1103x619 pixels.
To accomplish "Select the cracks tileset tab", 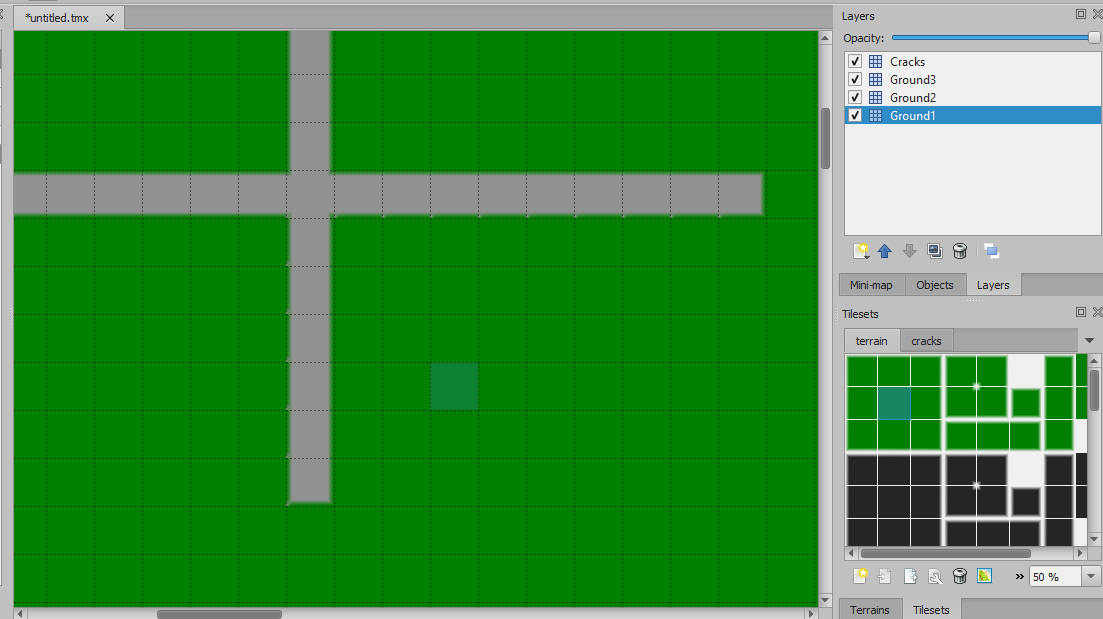I will pos(926,341).
